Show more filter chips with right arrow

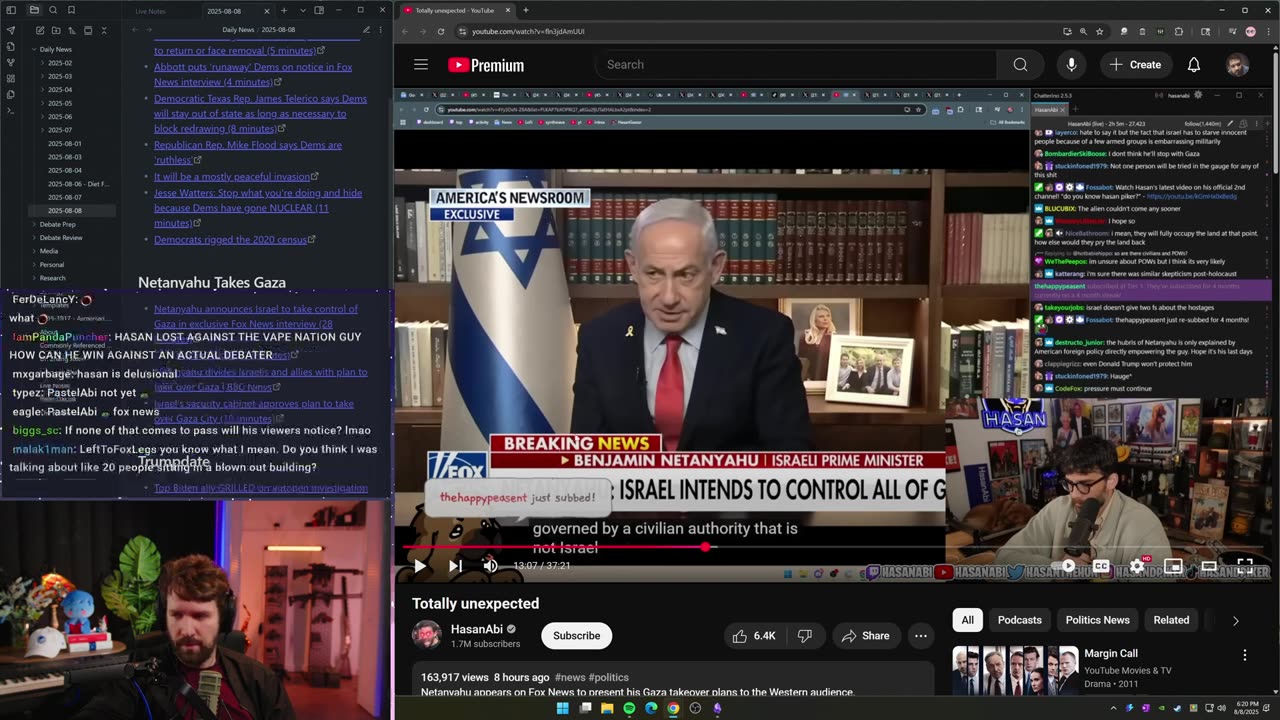click(1235, 621)
